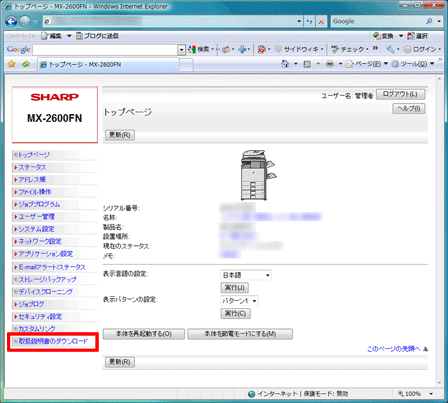Click the browser Back arrow button
Viewport: 448px width, 403px height.
11,22
